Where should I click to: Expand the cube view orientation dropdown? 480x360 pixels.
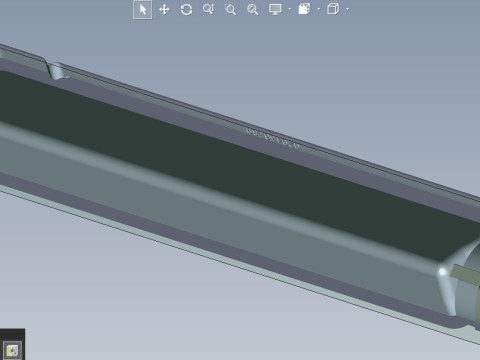[x=348, y=9]
